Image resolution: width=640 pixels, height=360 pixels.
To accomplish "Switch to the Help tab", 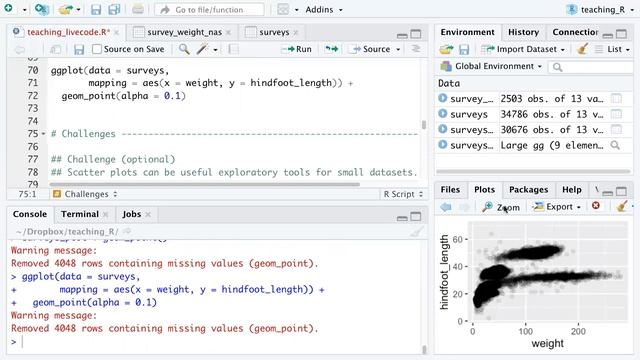I will (x=571, y=189).
